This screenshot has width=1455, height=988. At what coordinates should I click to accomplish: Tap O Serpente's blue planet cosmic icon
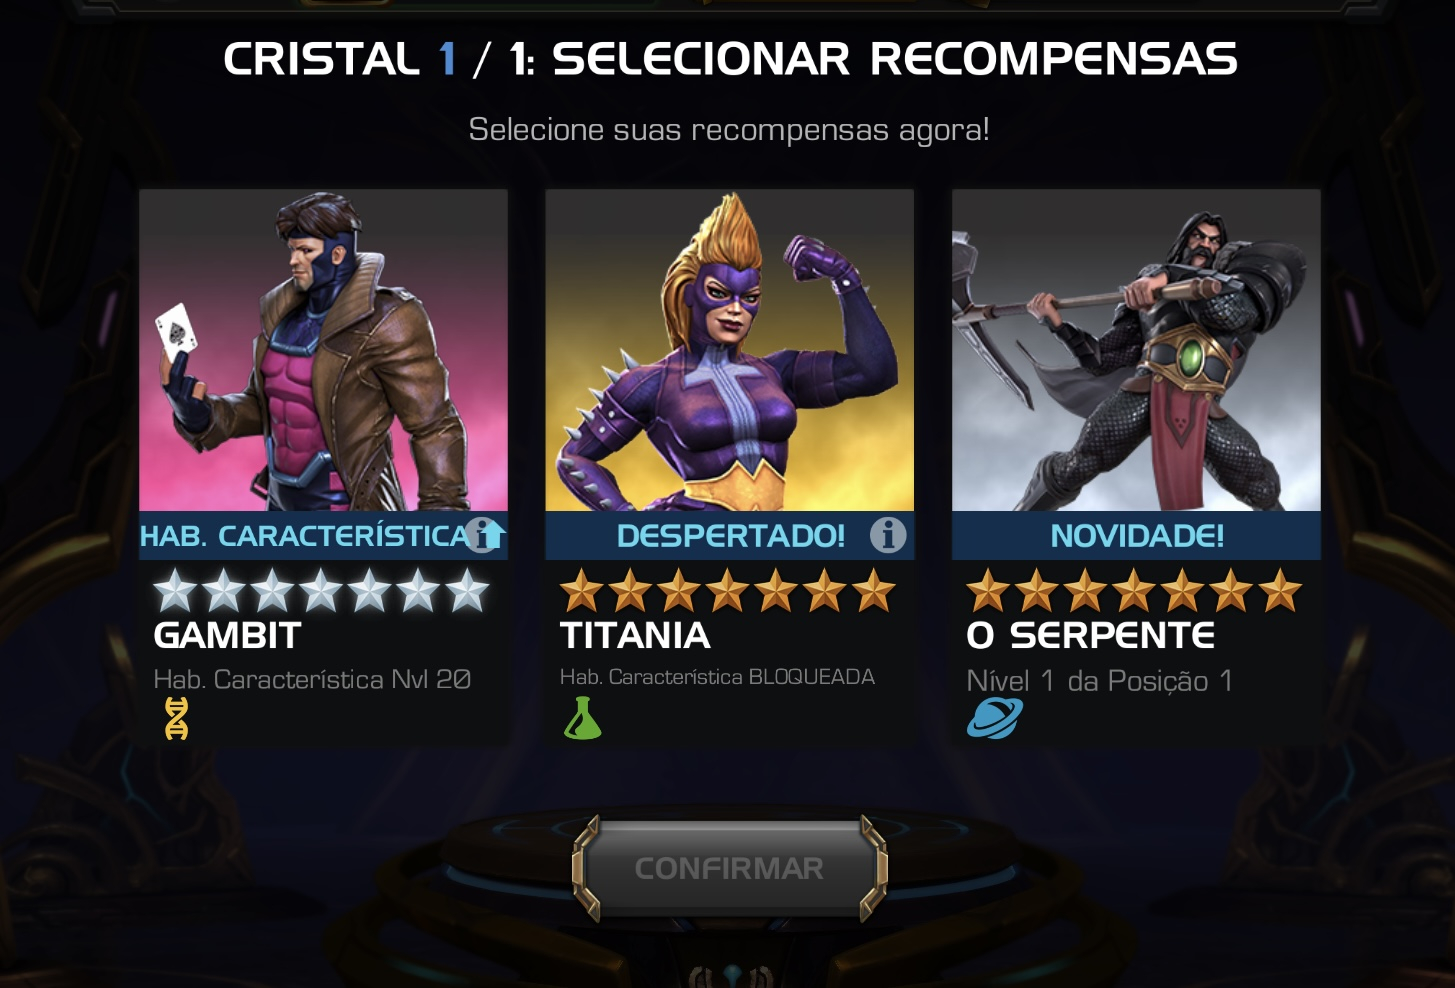pyautogui.click(x=994, y=718)
